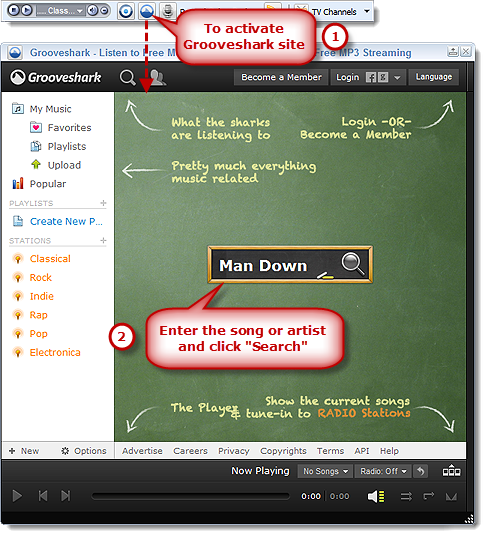Open the Help footer link
Viewport: 500px width, 555px height.
[x=389, y=451]
